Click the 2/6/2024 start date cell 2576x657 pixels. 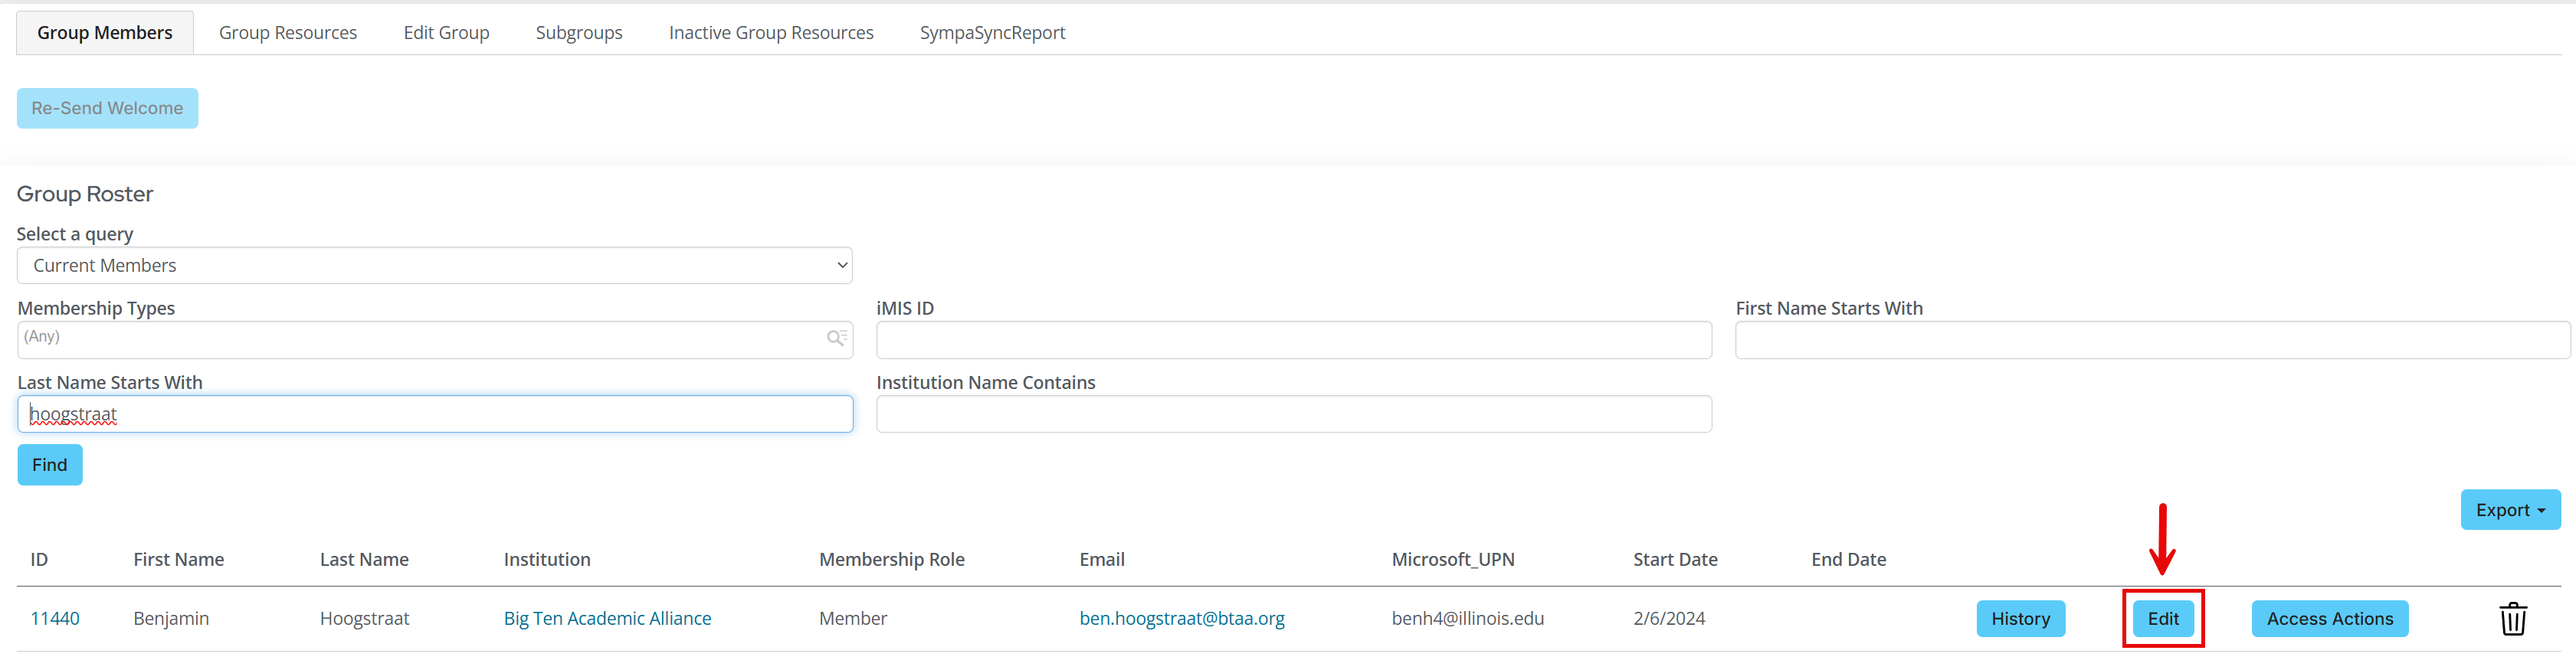click(x=1669, y=619)
